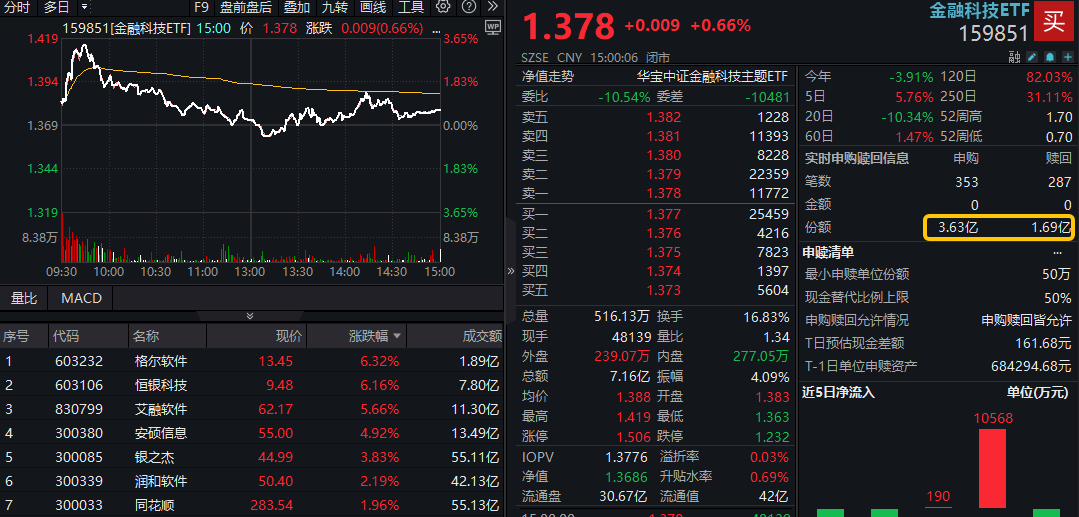Screen dimensions: 1079x517
Task: Click 赎回 份额 value 1.69亿
Action: (x=1051, y=227)
